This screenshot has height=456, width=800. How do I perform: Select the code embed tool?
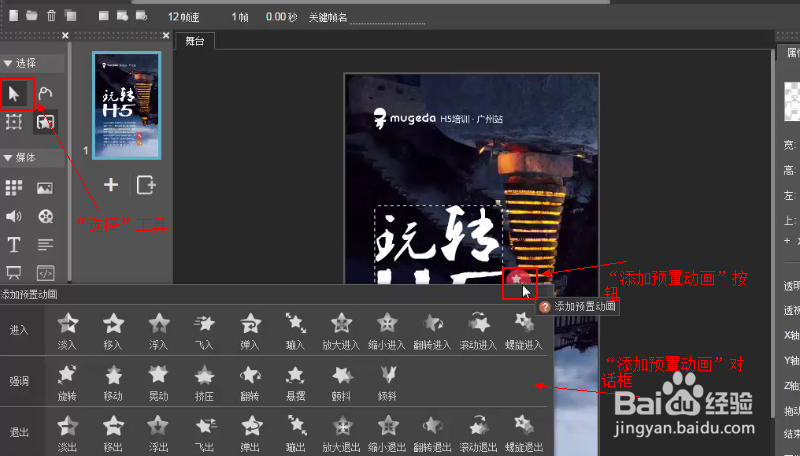tap(45, 273)
